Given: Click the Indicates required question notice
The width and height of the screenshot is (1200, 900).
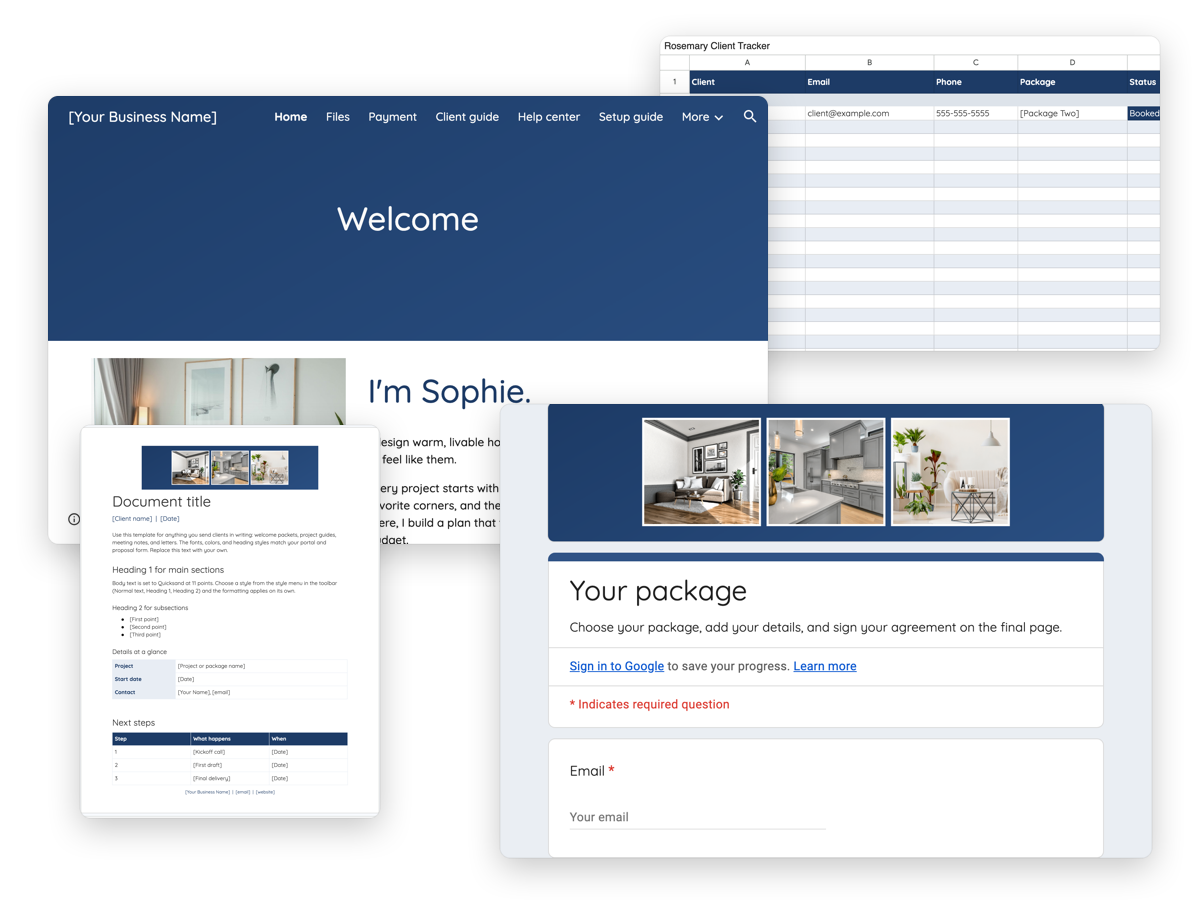Looking at the screenshot, I should click(649, 704).
